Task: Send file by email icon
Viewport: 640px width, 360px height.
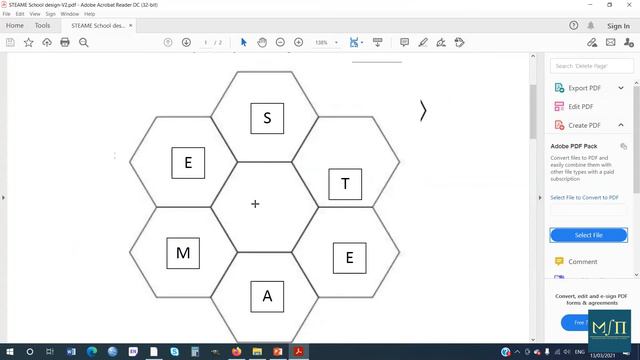Action: 611,42
